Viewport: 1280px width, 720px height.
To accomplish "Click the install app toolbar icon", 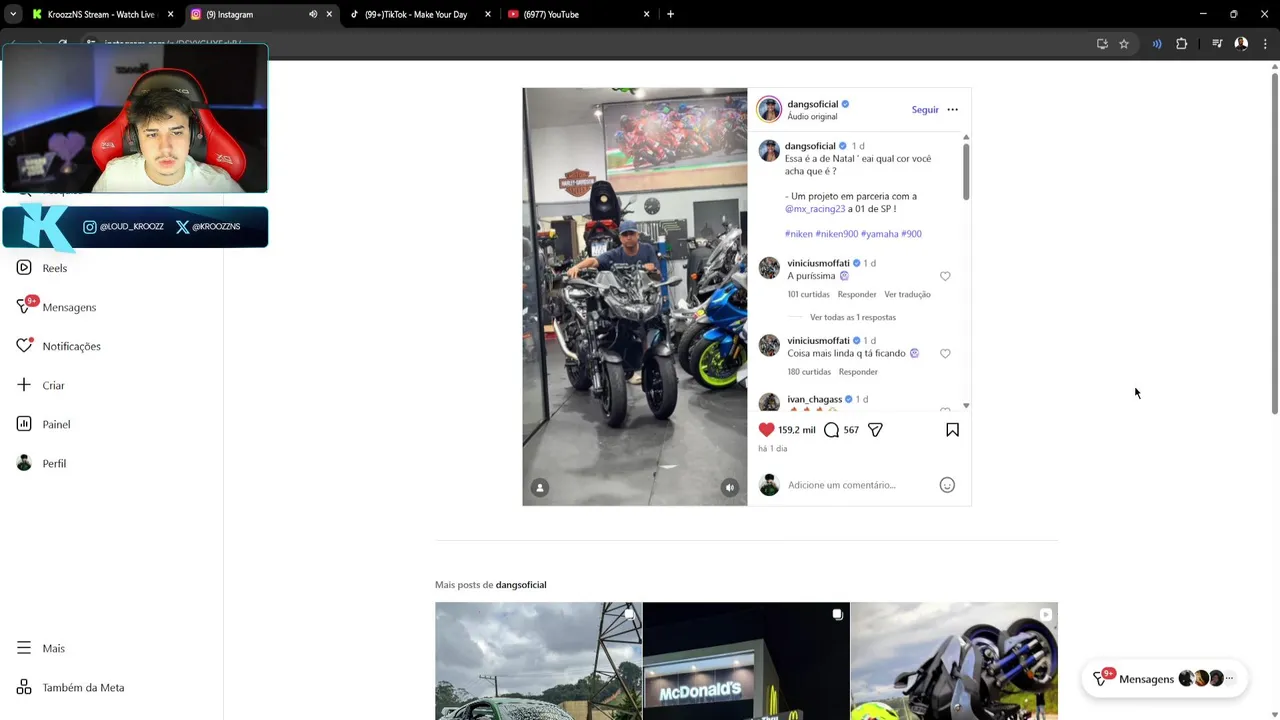I will point(1102,44).
